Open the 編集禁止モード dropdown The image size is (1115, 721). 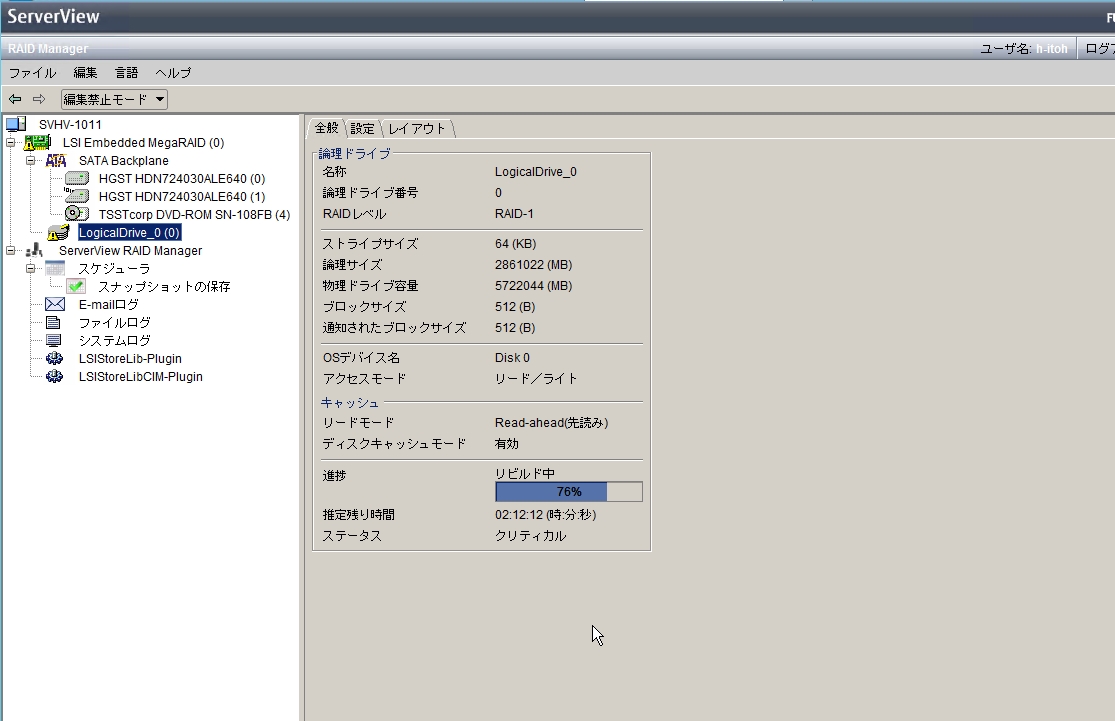(x=114, y=99)
